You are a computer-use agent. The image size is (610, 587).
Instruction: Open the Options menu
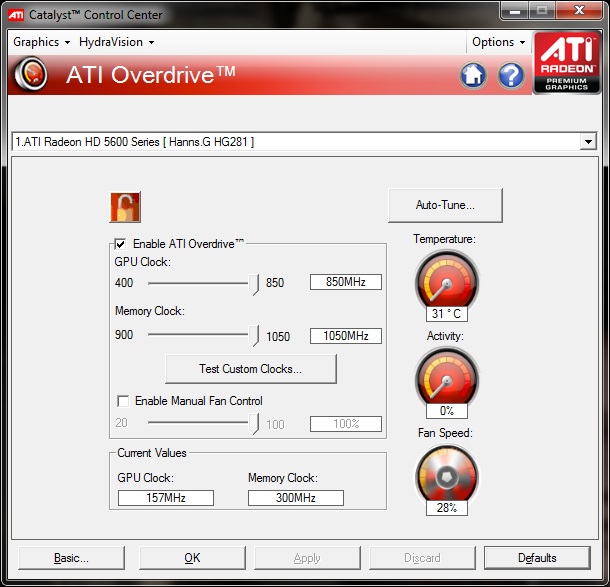[x=498, y=42]
